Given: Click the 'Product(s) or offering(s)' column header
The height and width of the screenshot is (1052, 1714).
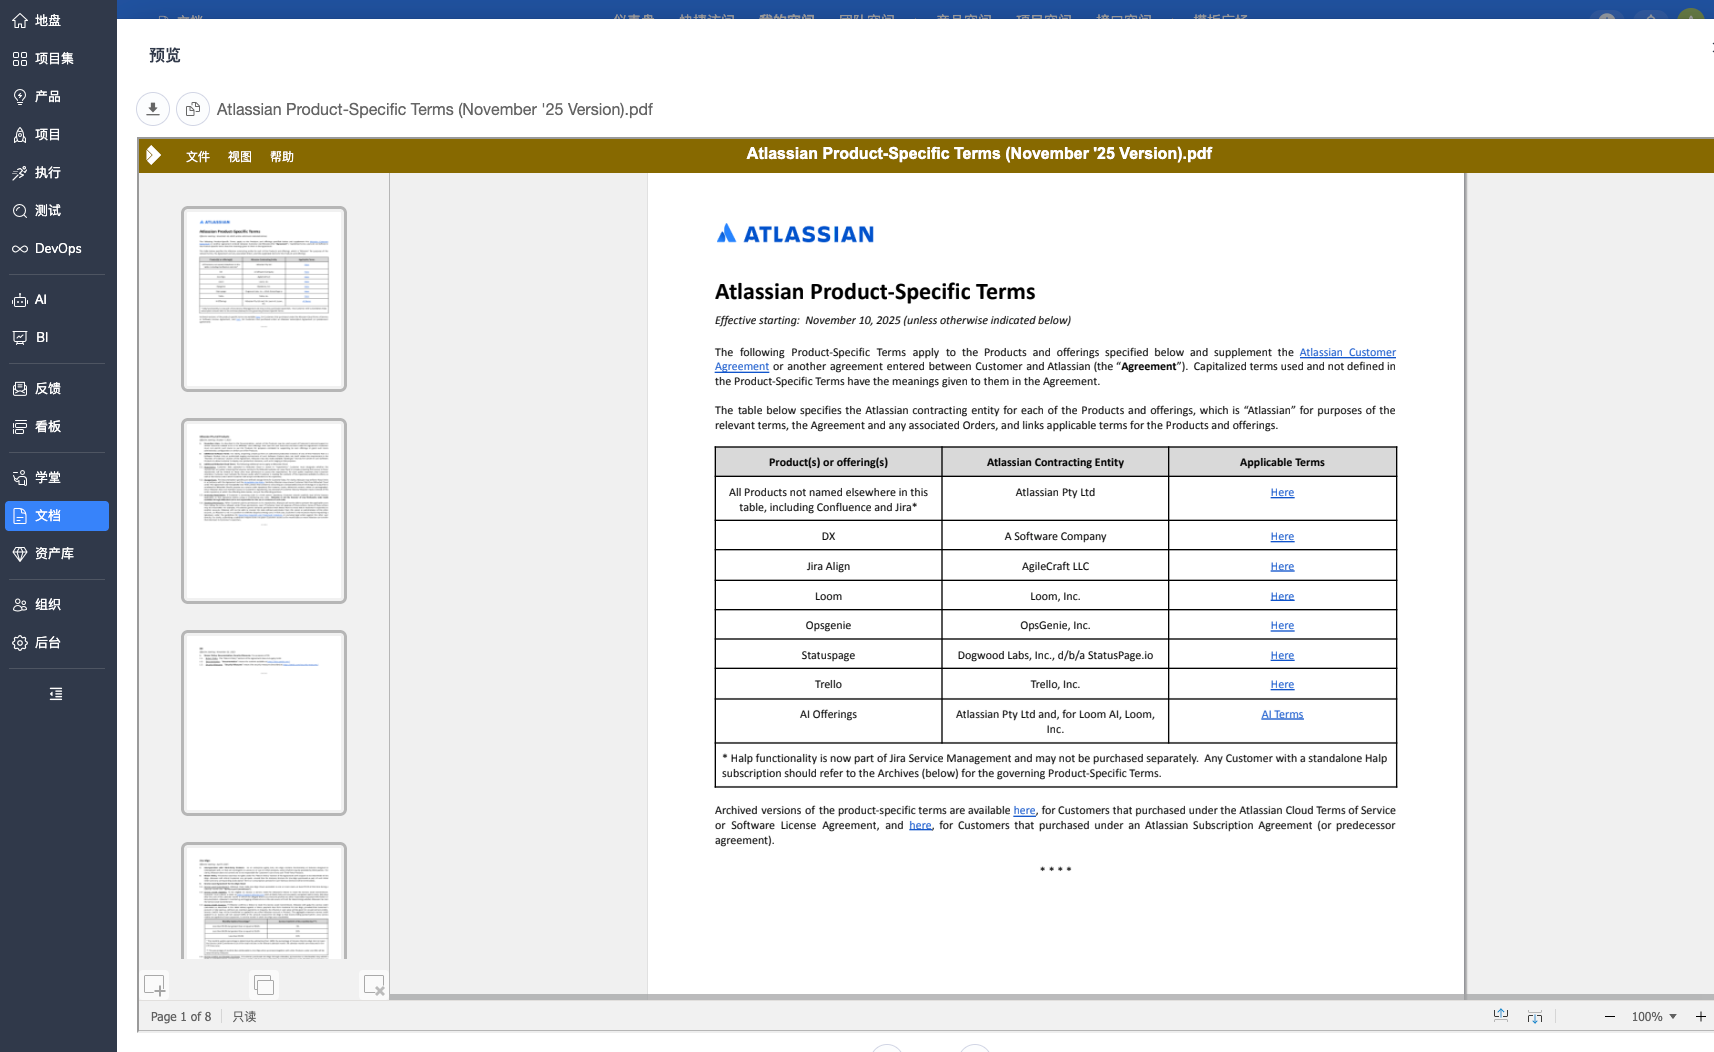Looking at the screenshot, I should tap(828, 462).
